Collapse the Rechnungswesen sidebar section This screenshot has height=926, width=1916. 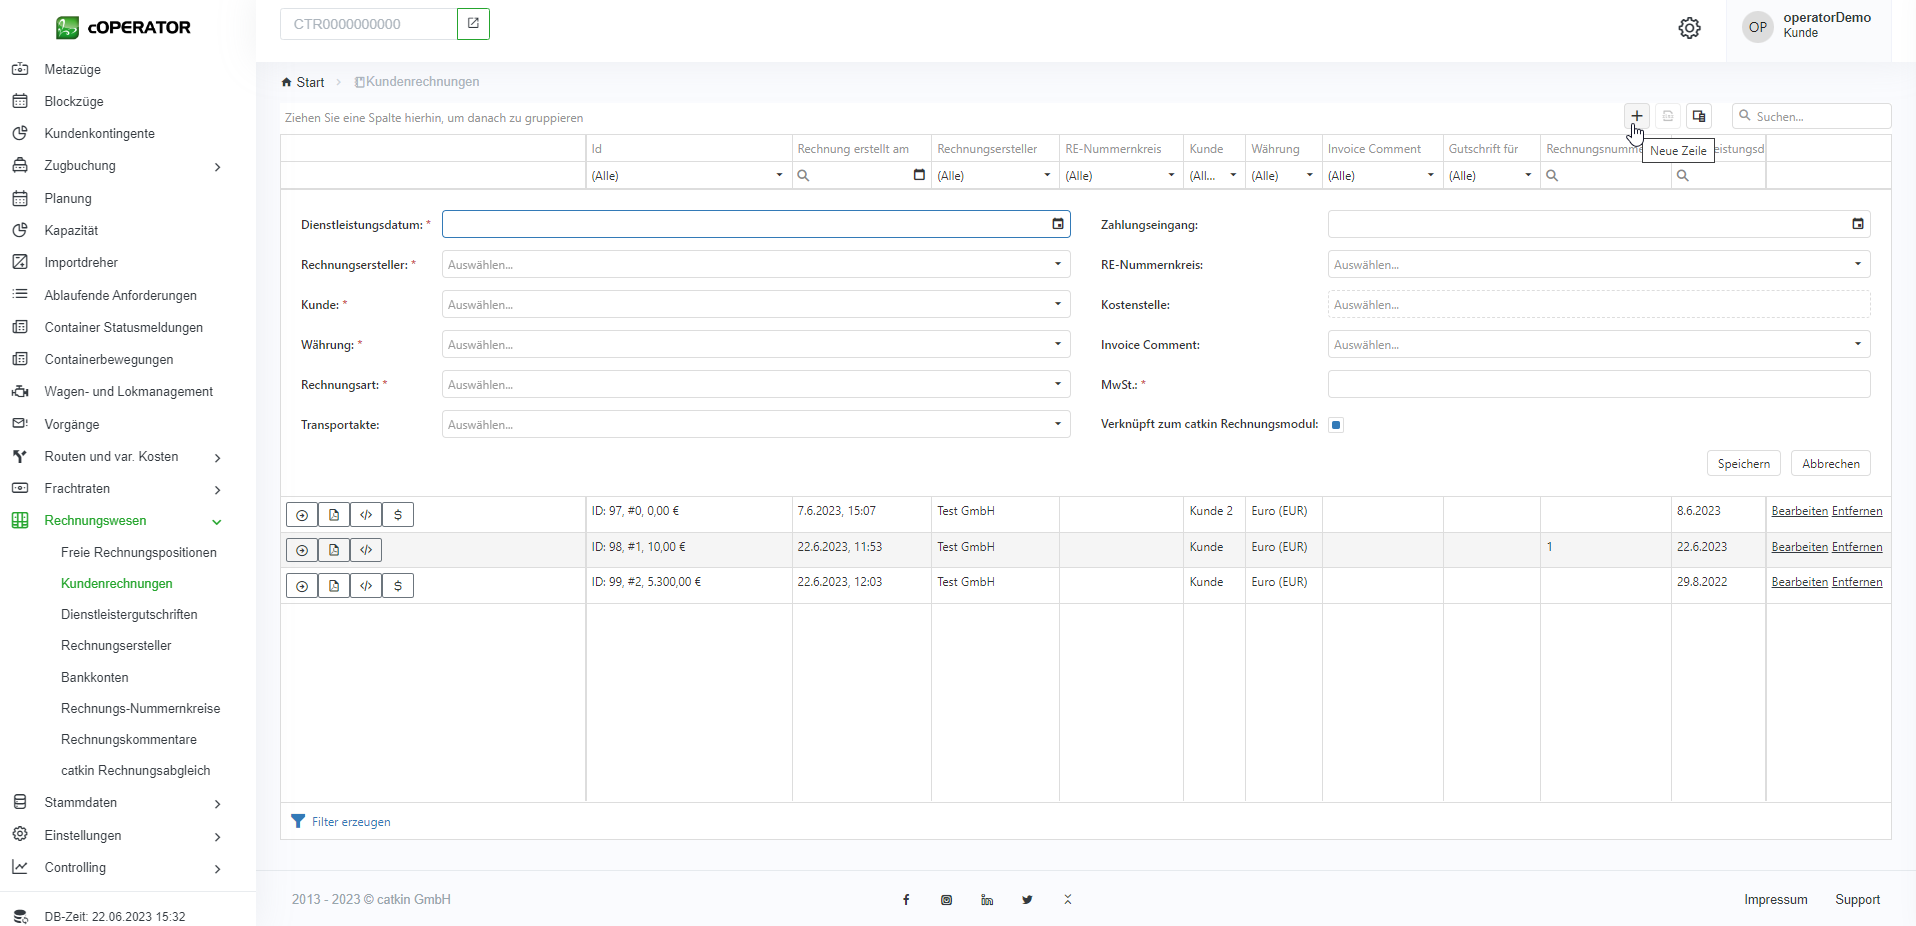pos(216,521)
